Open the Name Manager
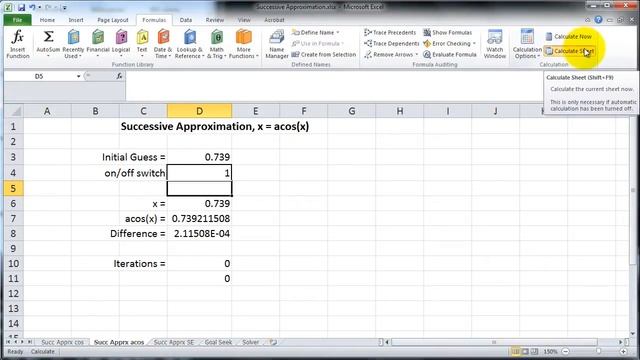This screenshot has width=640, height=360. (x=277, y=44)
